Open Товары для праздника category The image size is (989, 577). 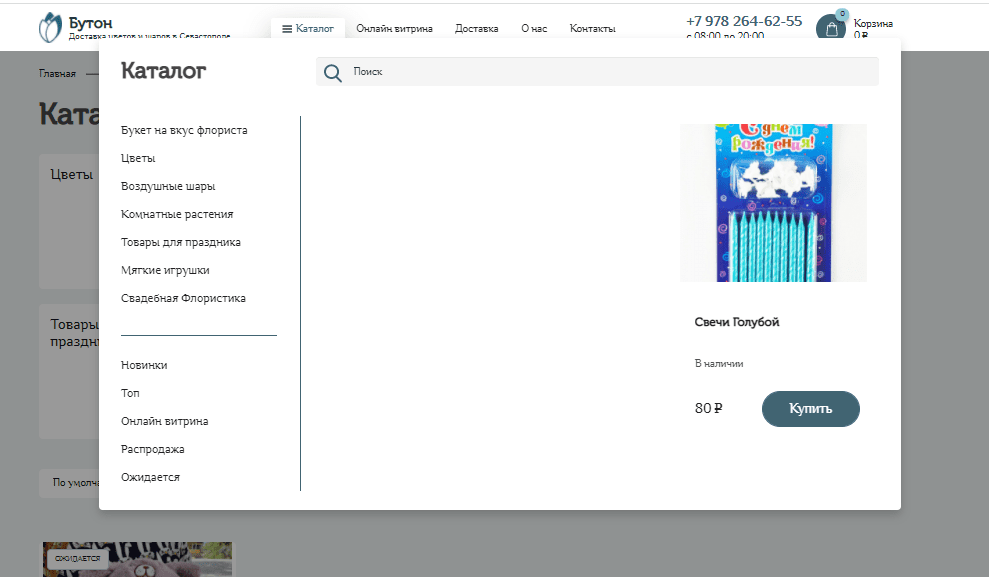(x=181, y=242)
